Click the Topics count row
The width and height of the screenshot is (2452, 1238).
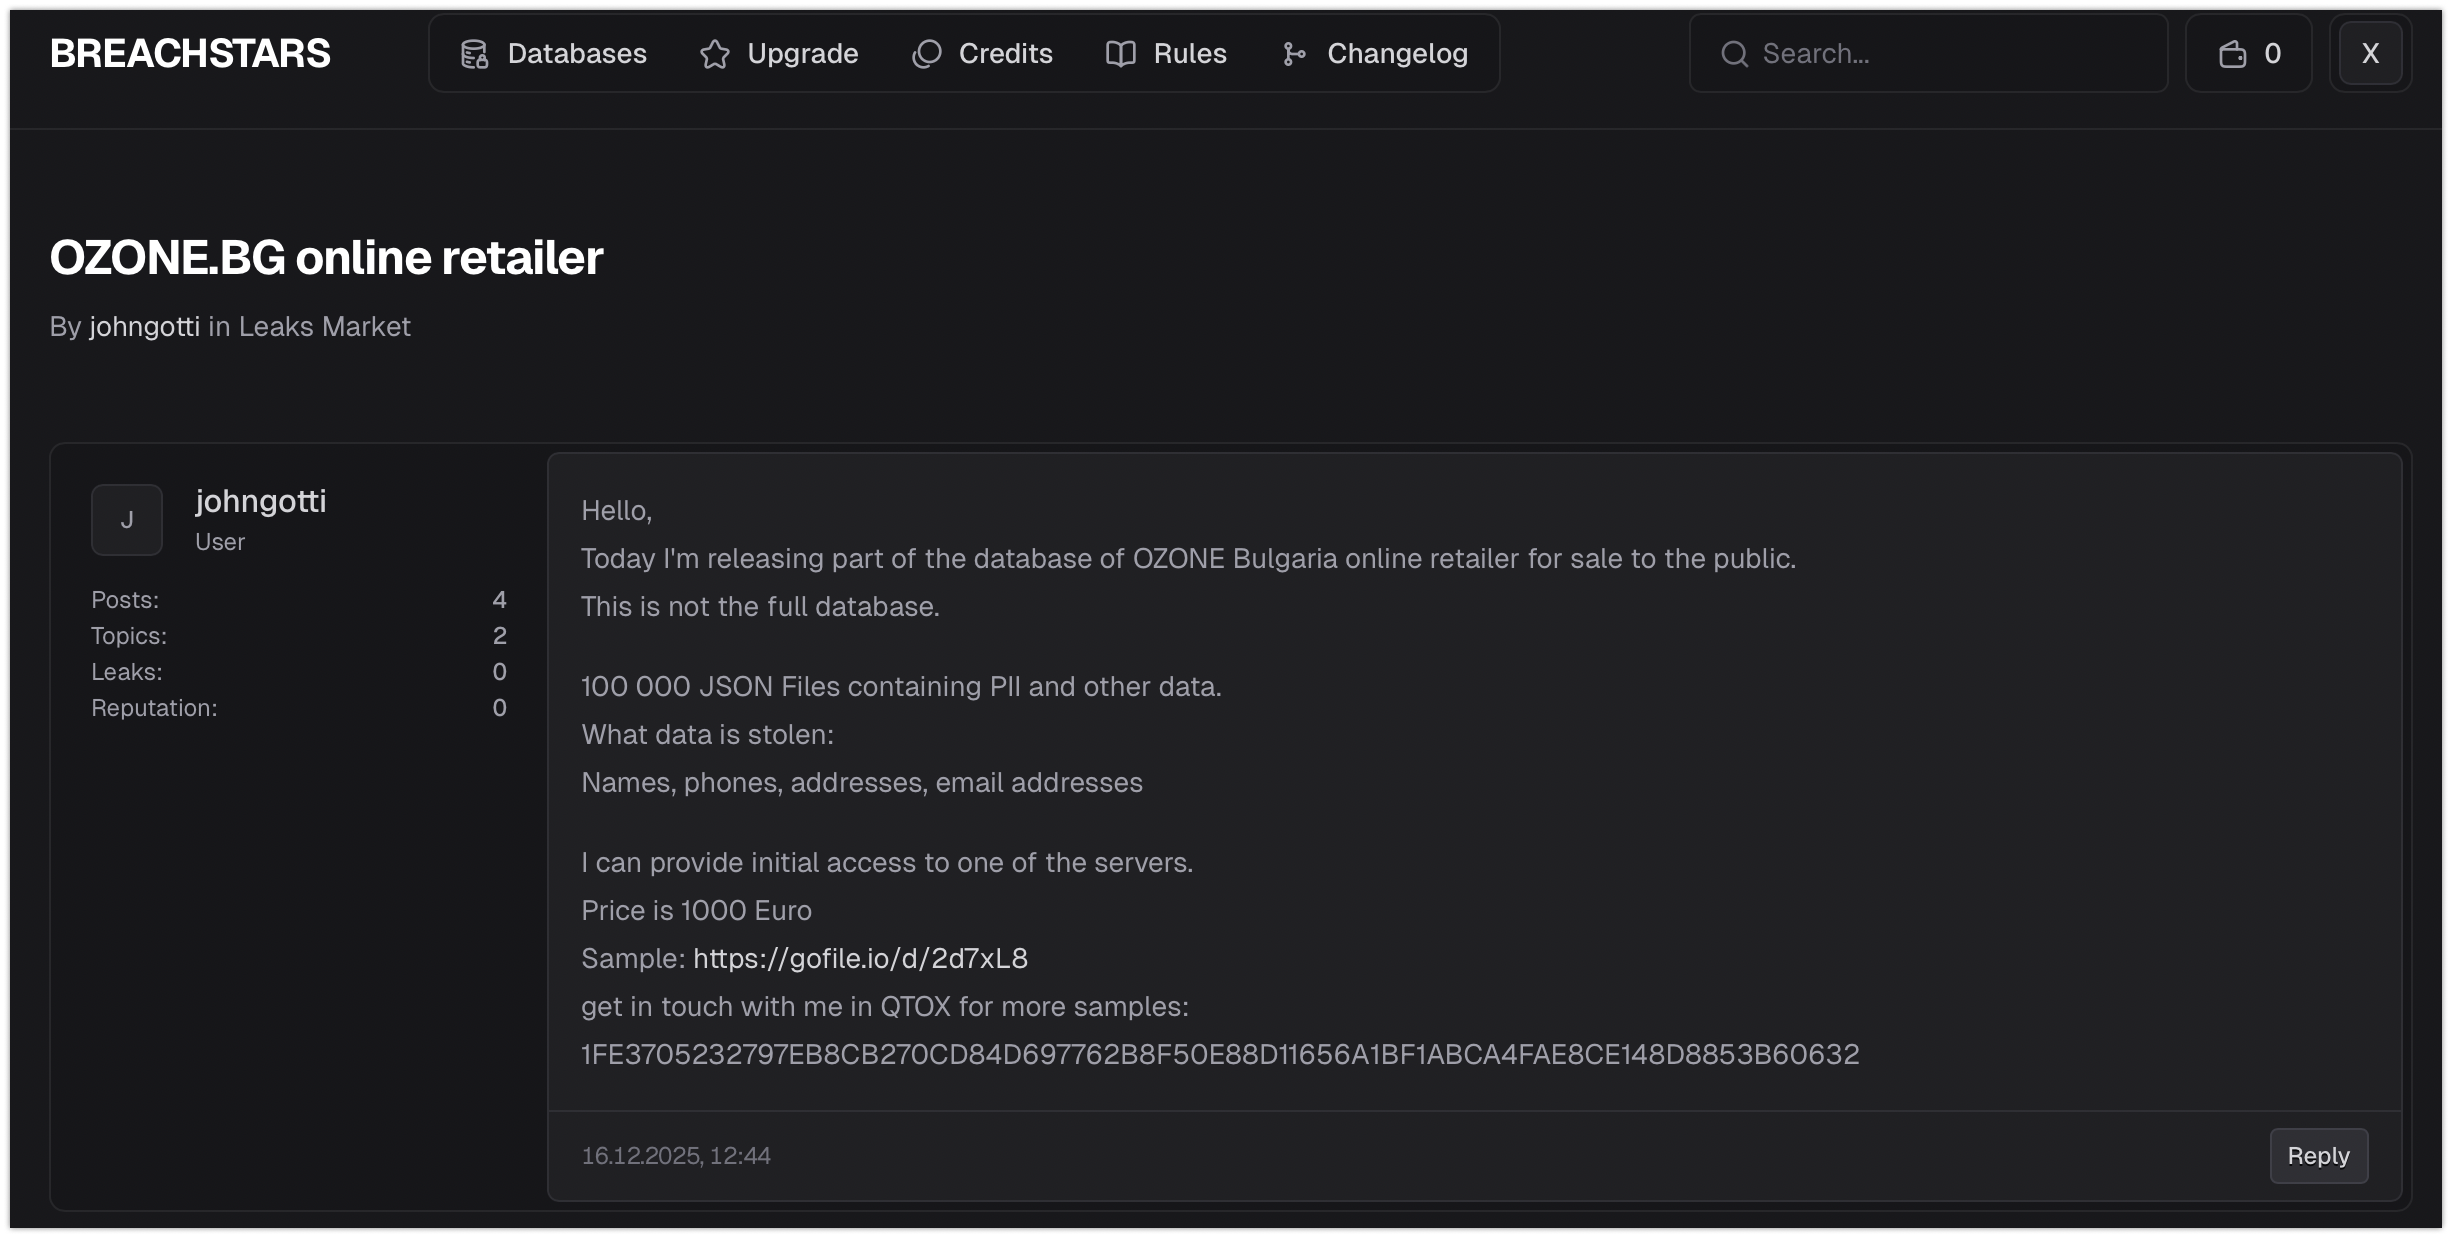pos(299,636)
